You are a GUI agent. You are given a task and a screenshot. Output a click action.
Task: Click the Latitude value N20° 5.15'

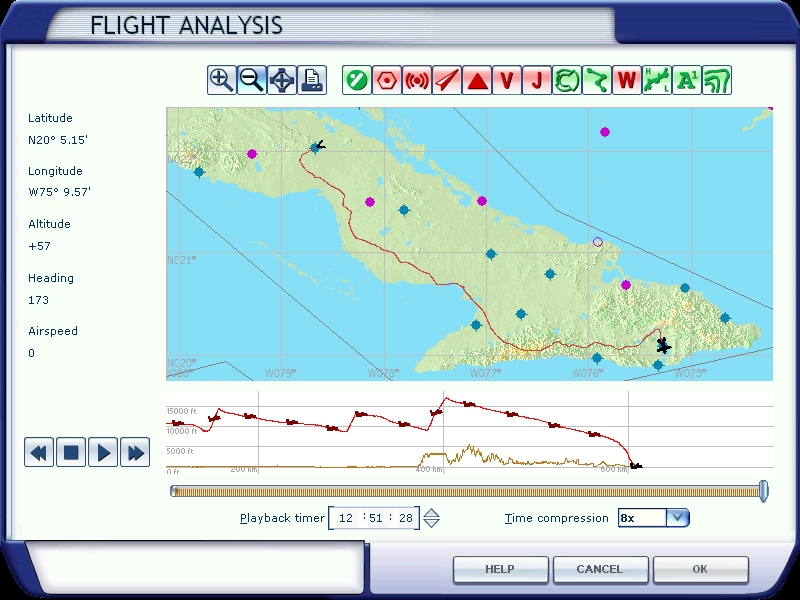pos(58,140)
